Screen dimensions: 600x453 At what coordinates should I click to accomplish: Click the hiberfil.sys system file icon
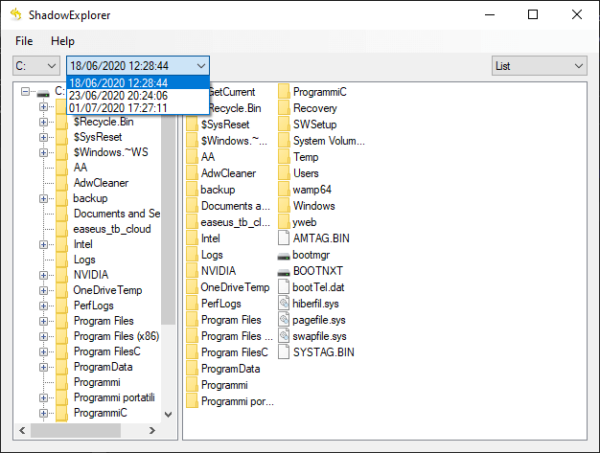[284, 303]
